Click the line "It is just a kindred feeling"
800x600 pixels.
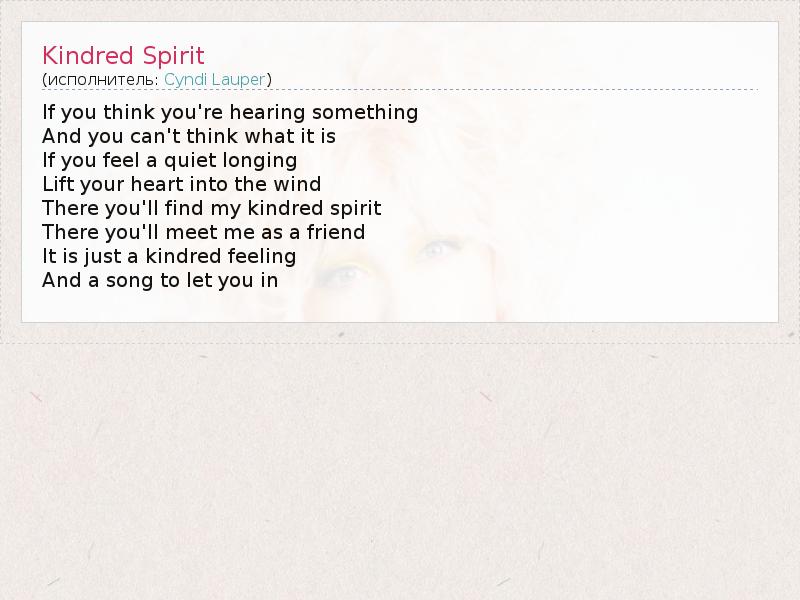click(x=169, y=256)
